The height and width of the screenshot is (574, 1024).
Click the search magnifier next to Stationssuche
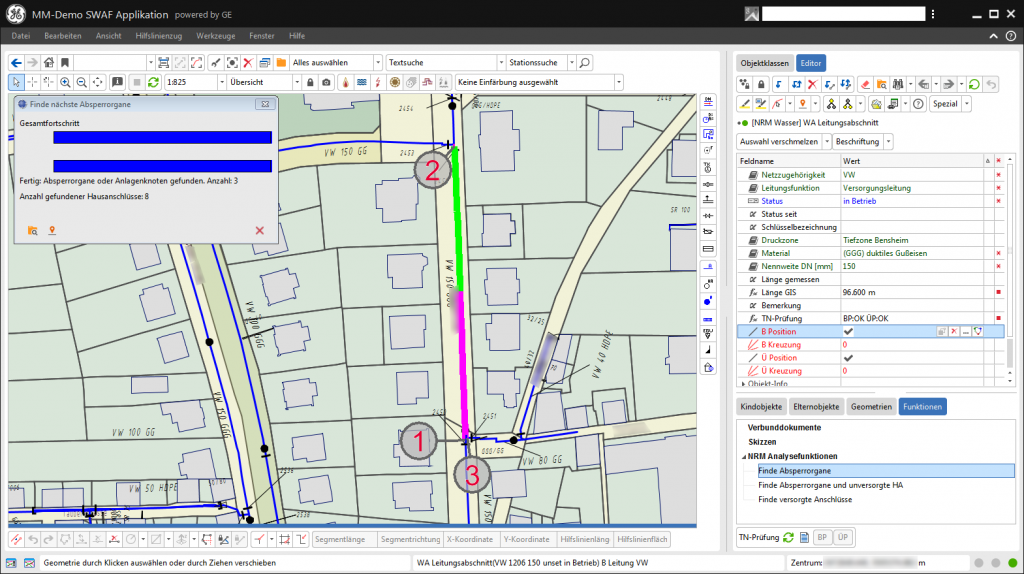point(586,62)
